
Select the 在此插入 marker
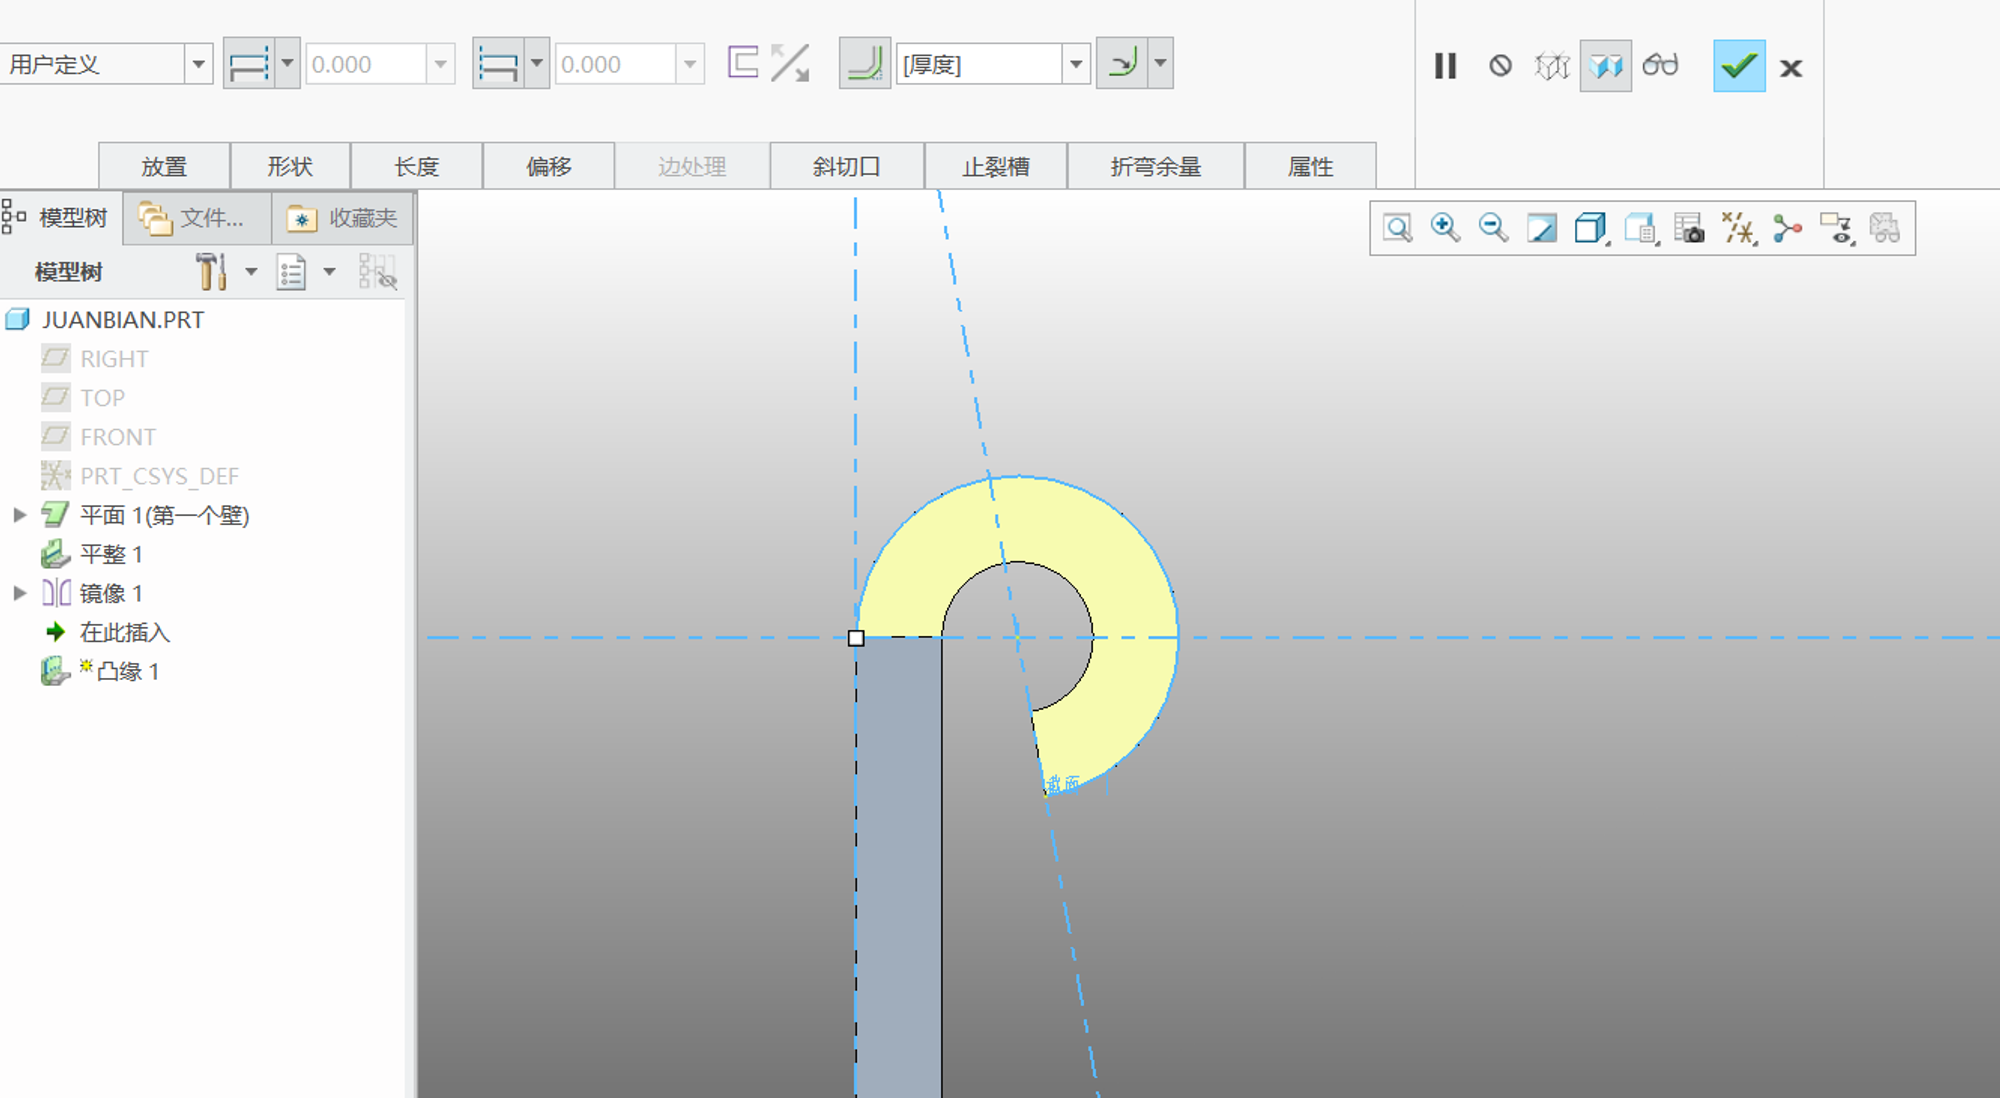tap(124, 632)
